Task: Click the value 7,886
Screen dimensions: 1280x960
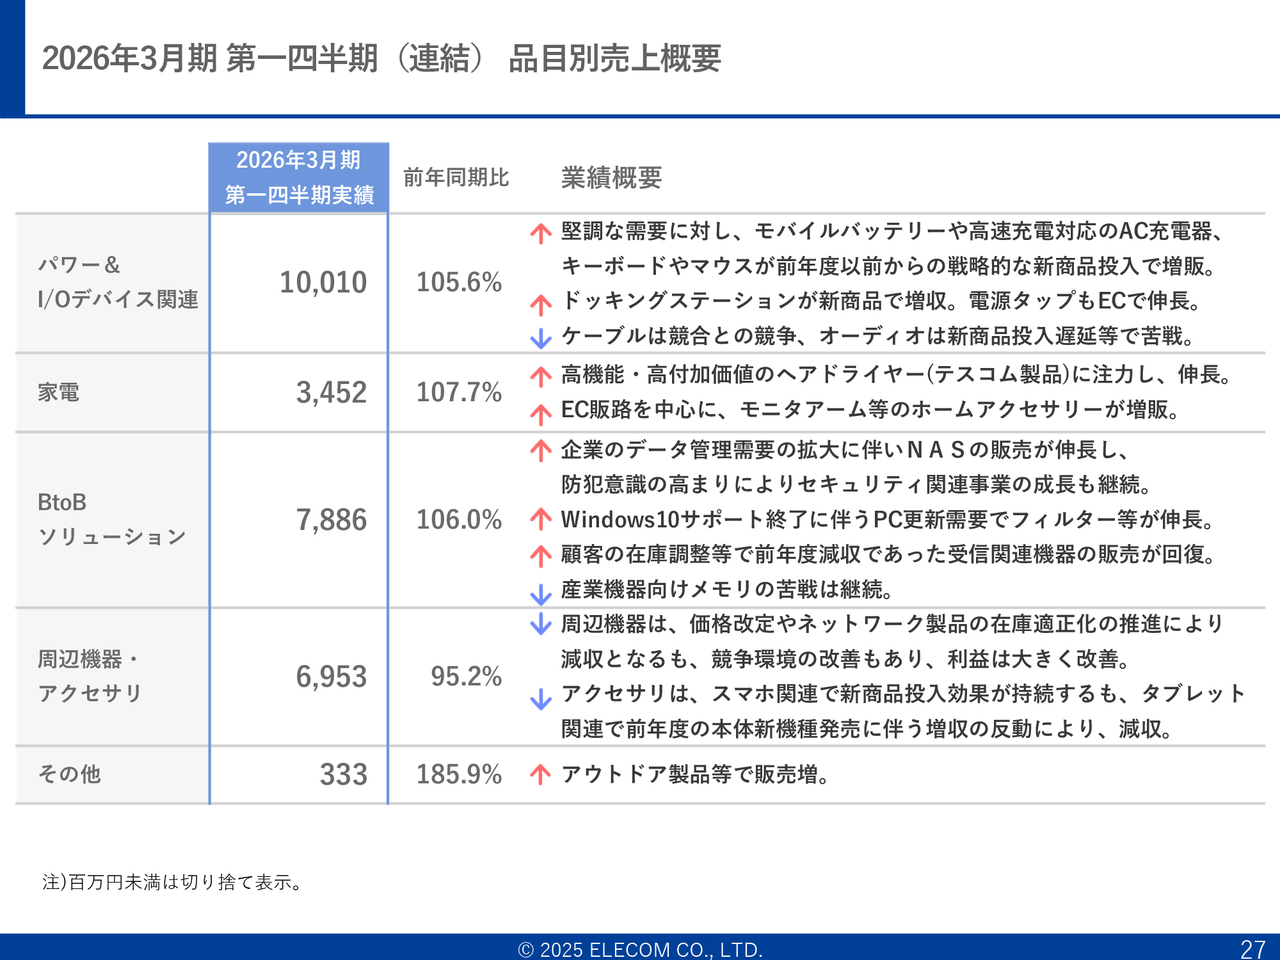Action: [x=331, y=520]
